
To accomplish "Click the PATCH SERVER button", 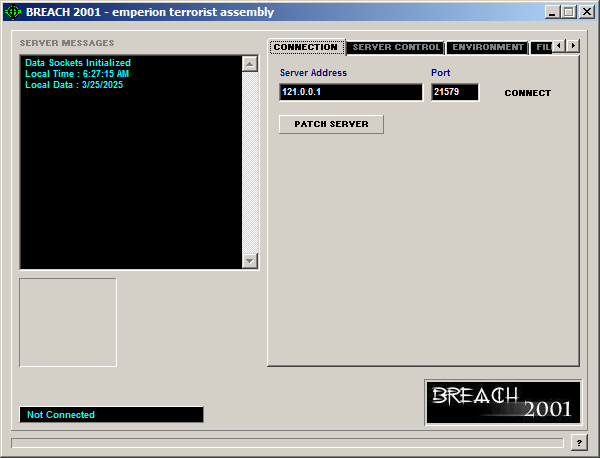I will [x=331, y=124].
